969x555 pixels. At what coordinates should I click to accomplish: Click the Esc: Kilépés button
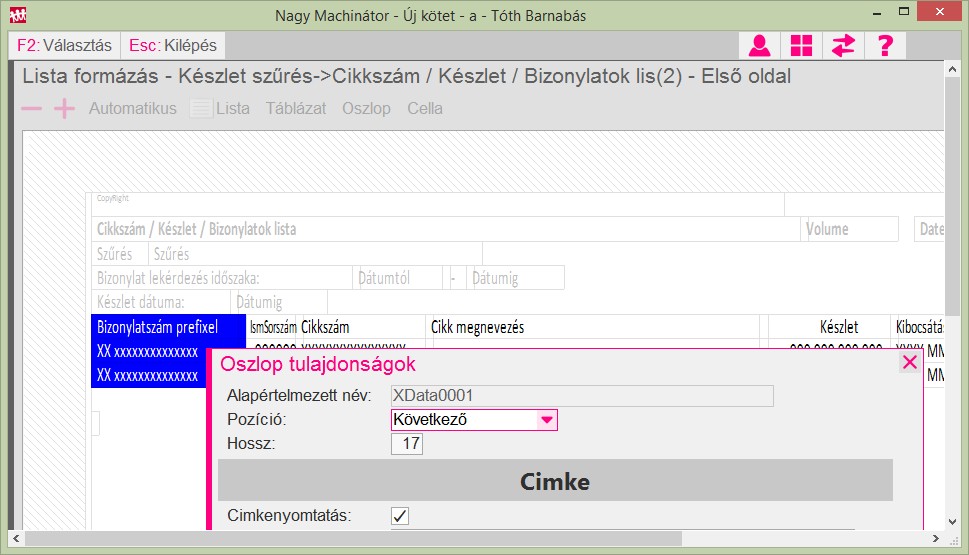(172, 46)
